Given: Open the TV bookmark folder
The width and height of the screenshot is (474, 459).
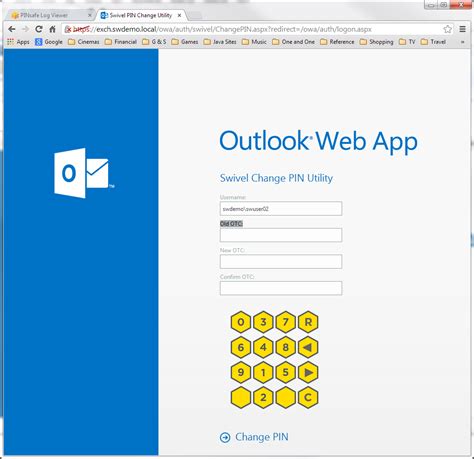Looking at the screenshot, I should click(x=407, y=42).
